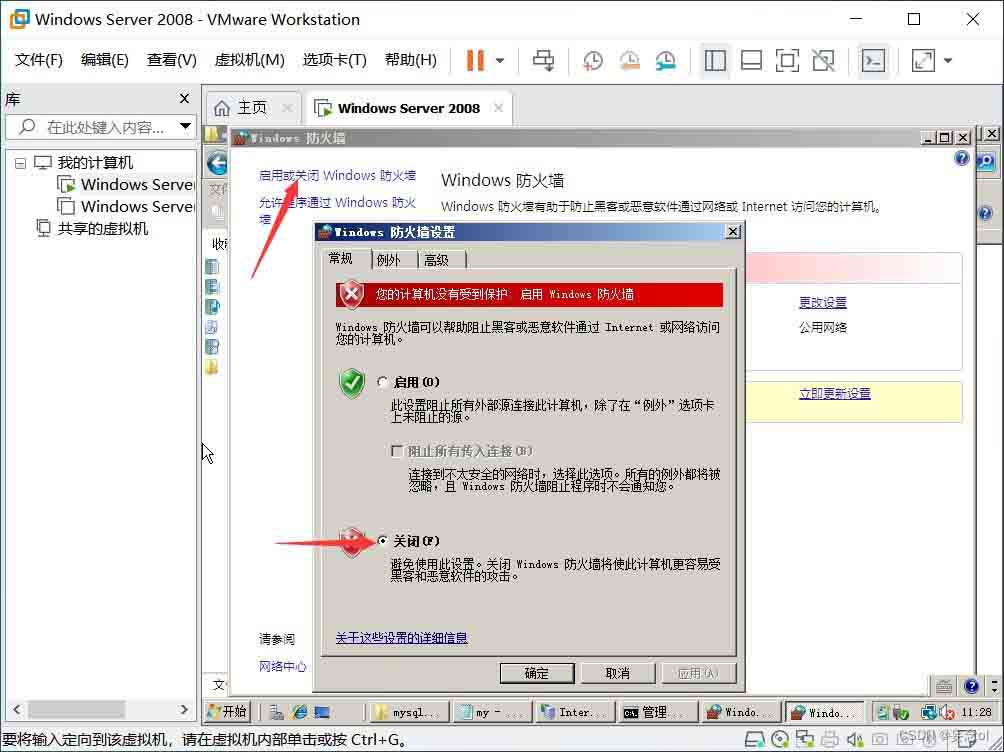The image size is (1004, 752).
Task: Open the 帮助(H) menu
Action: click(x=410, y=60)
